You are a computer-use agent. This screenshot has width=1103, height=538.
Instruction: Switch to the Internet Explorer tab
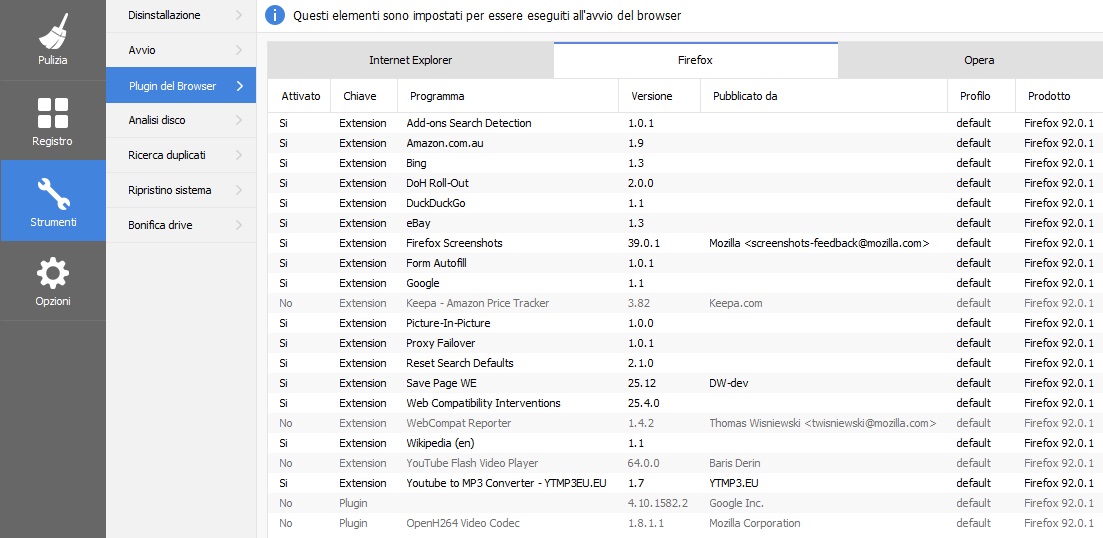pos(411,60)
